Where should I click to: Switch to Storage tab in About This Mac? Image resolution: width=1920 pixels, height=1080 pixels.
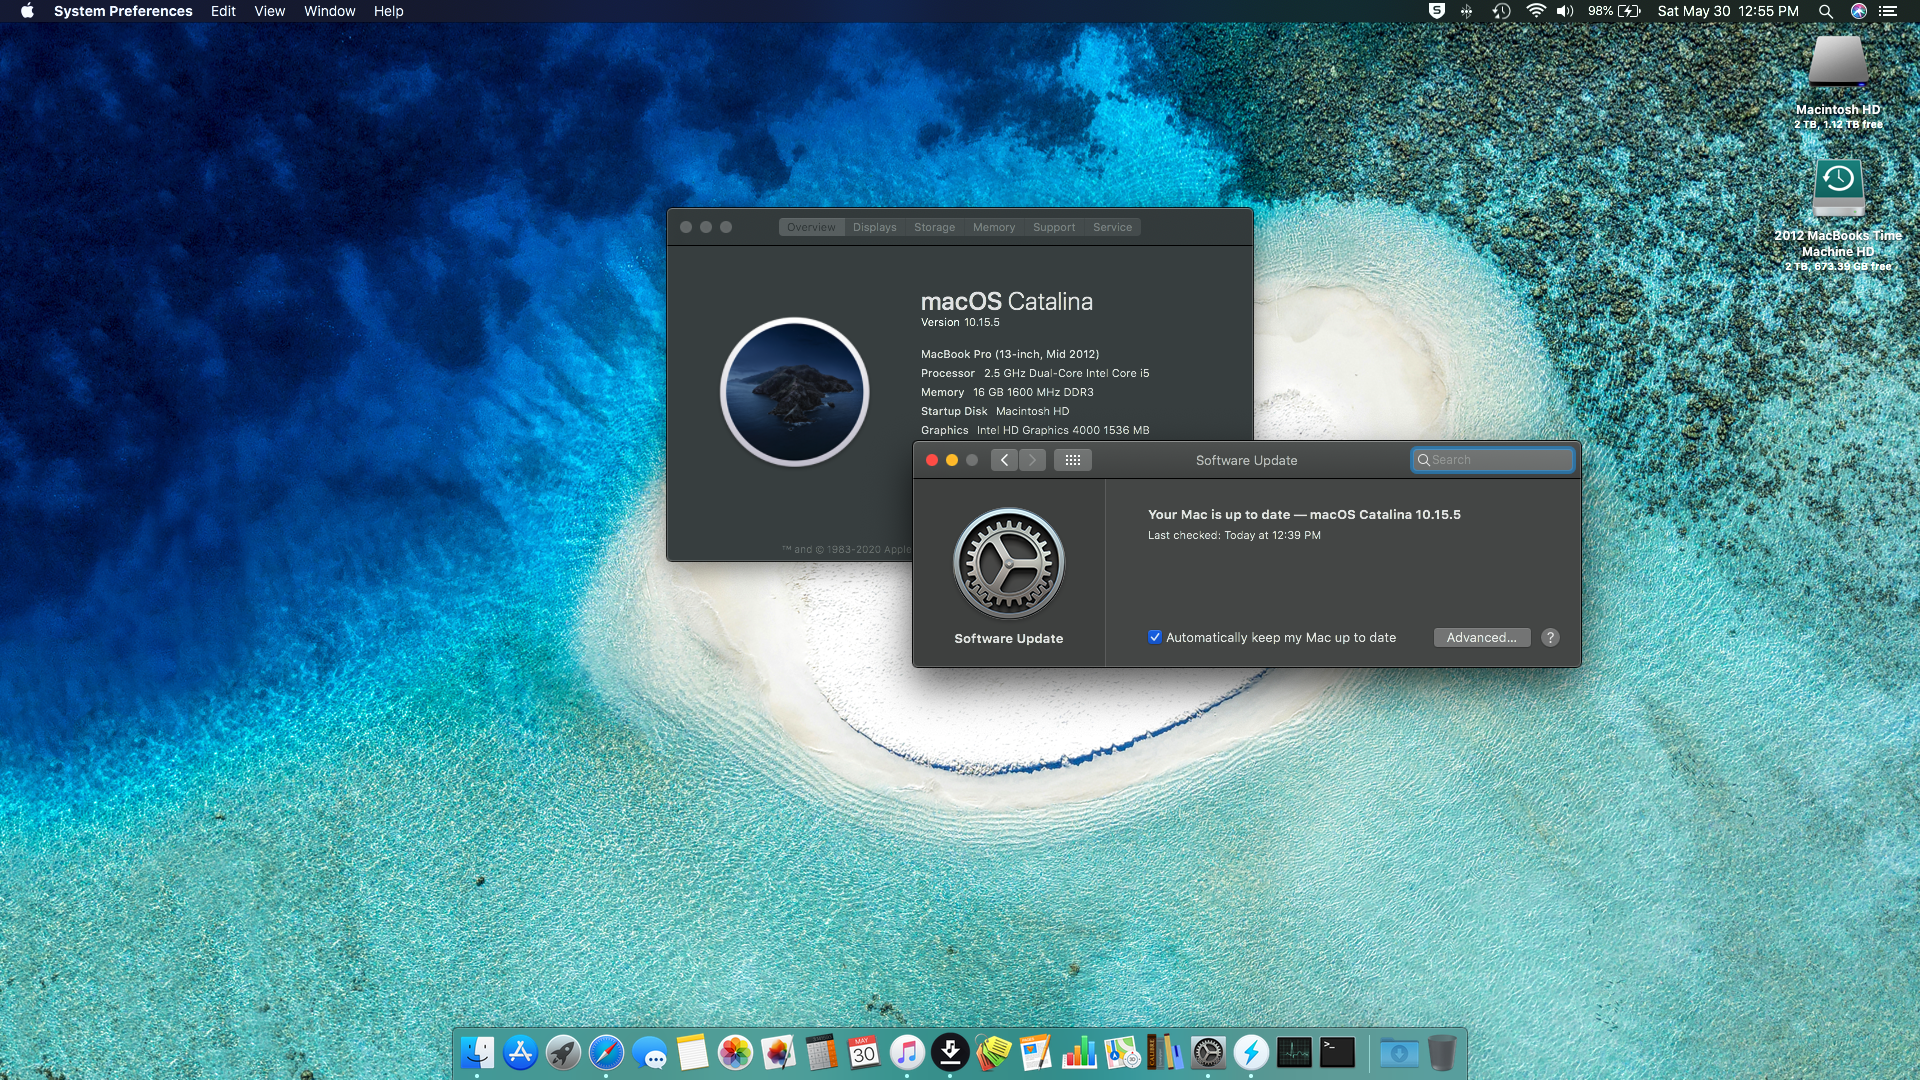click(935, 227)
